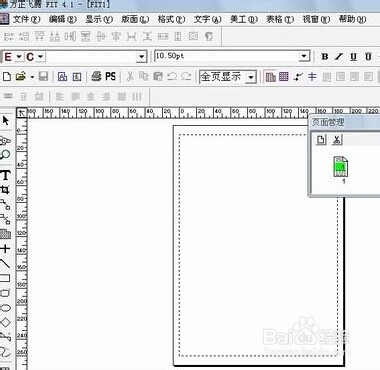Screen dimensions: 380x370
Task: Open the 表格(T) menu
Action: (280, 19)
